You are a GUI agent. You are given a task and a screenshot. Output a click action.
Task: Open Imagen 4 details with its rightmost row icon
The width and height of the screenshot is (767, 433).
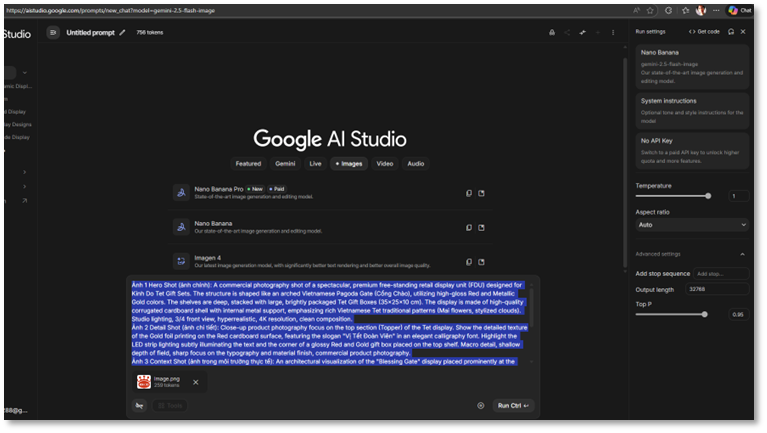pyautogui.click(x=481, y=262)
